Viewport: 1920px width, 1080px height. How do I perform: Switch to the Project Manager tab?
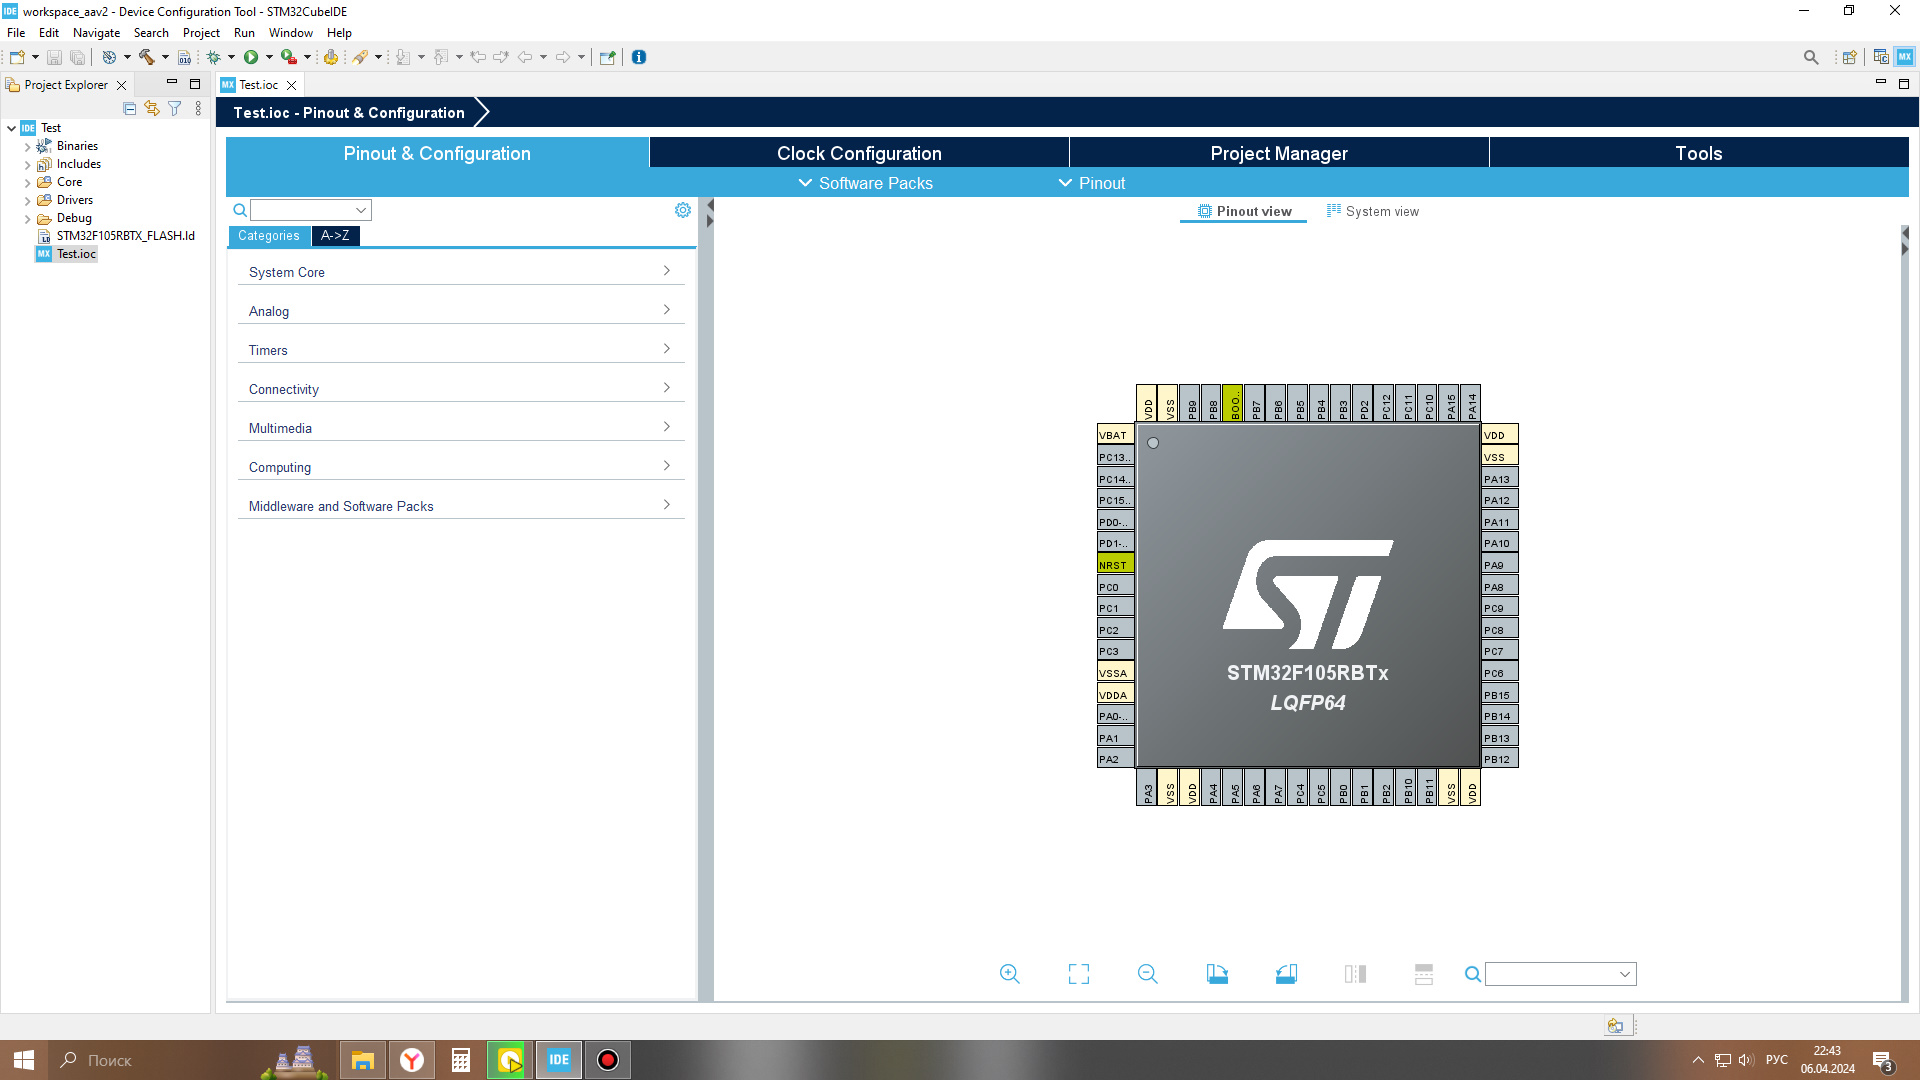click(x=1279, y=153)
